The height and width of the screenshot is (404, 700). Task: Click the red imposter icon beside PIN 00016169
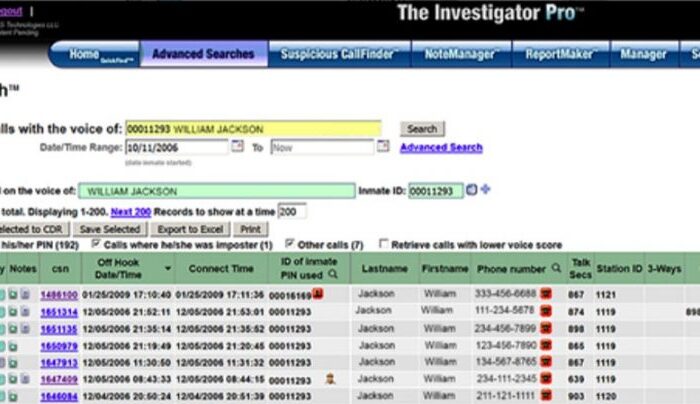pos(318,294)
